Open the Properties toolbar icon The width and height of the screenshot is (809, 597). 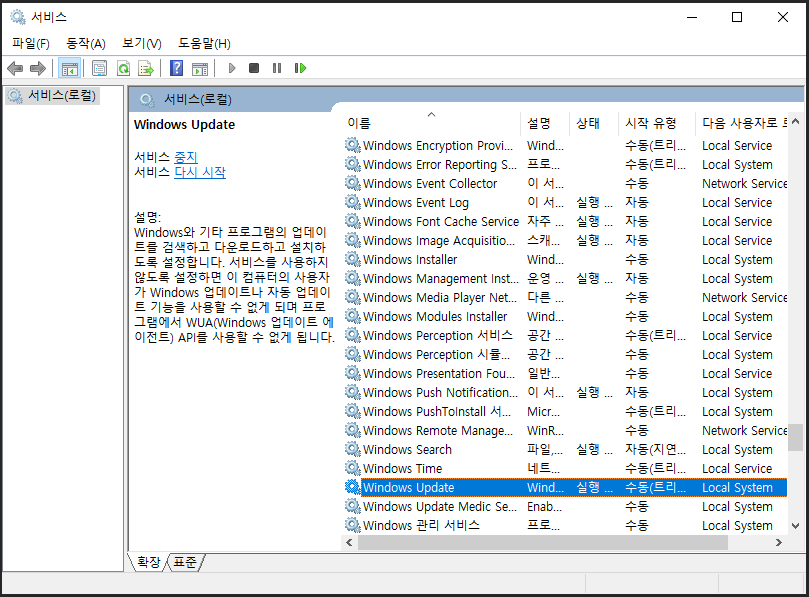100,68
